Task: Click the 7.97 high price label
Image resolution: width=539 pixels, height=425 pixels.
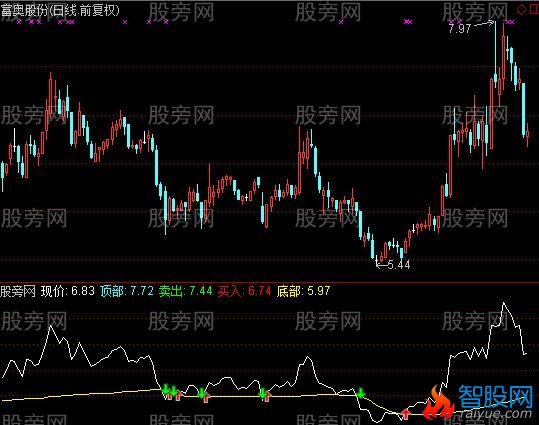Action: click(459, 29)
